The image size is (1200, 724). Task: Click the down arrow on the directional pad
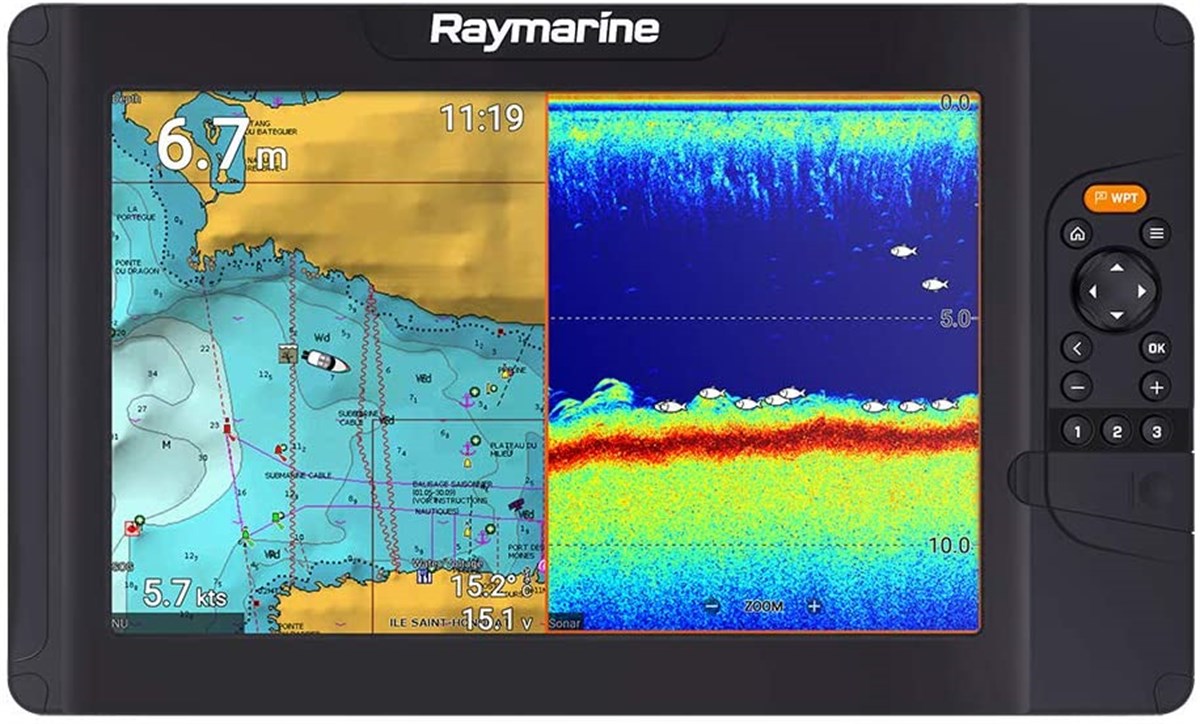click(x=1116, y=316)
